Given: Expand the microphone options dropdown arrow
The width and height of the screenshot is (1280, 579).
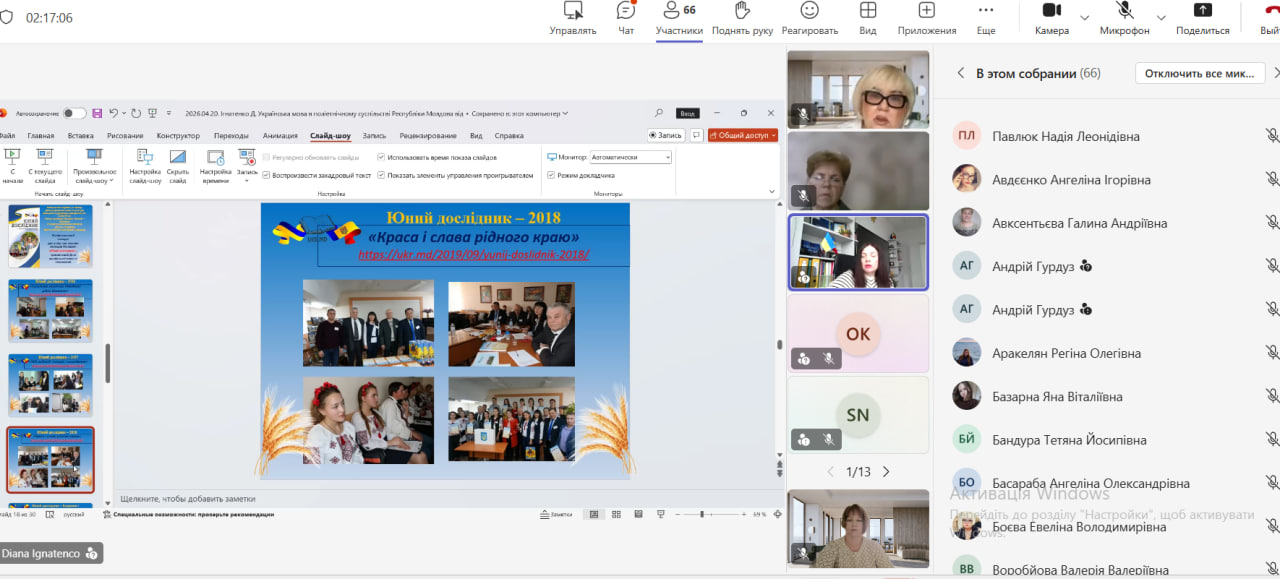Looking at the screenshot, I should pyautogui.click(x=1161, y=18).
